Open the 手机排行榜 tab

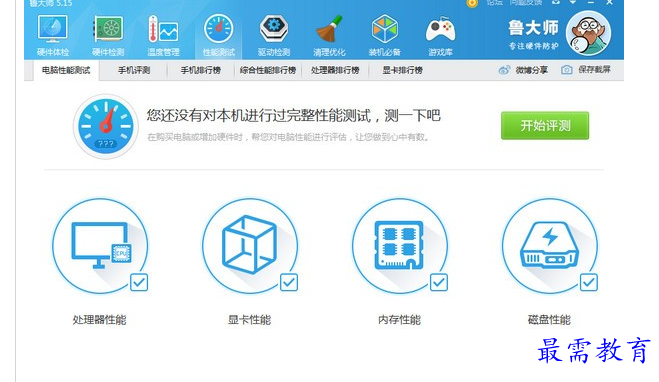click(x=200, y=70)
